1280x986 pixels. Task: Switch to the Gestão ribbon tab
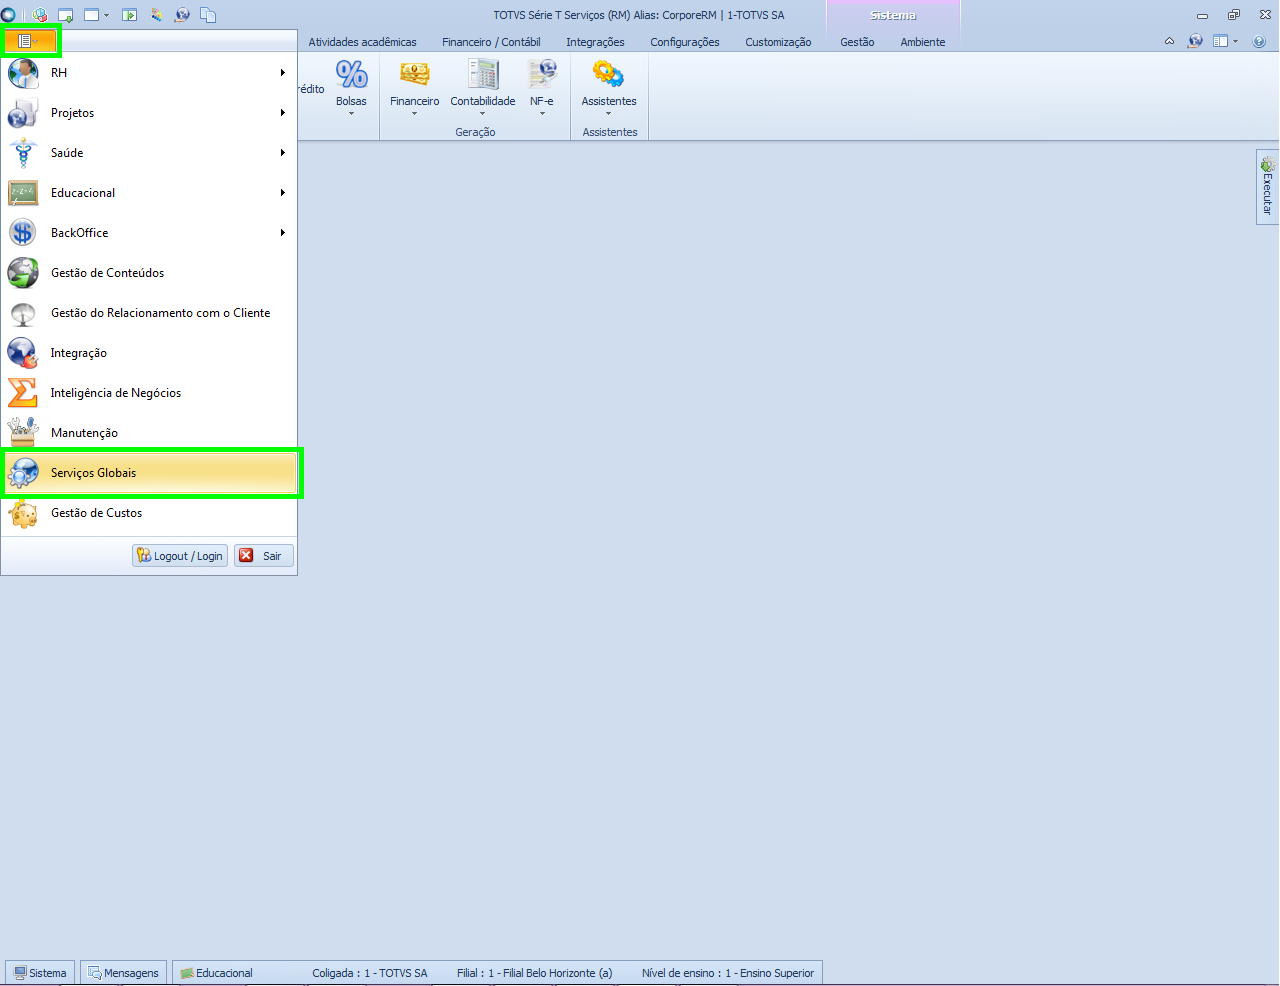857,42
